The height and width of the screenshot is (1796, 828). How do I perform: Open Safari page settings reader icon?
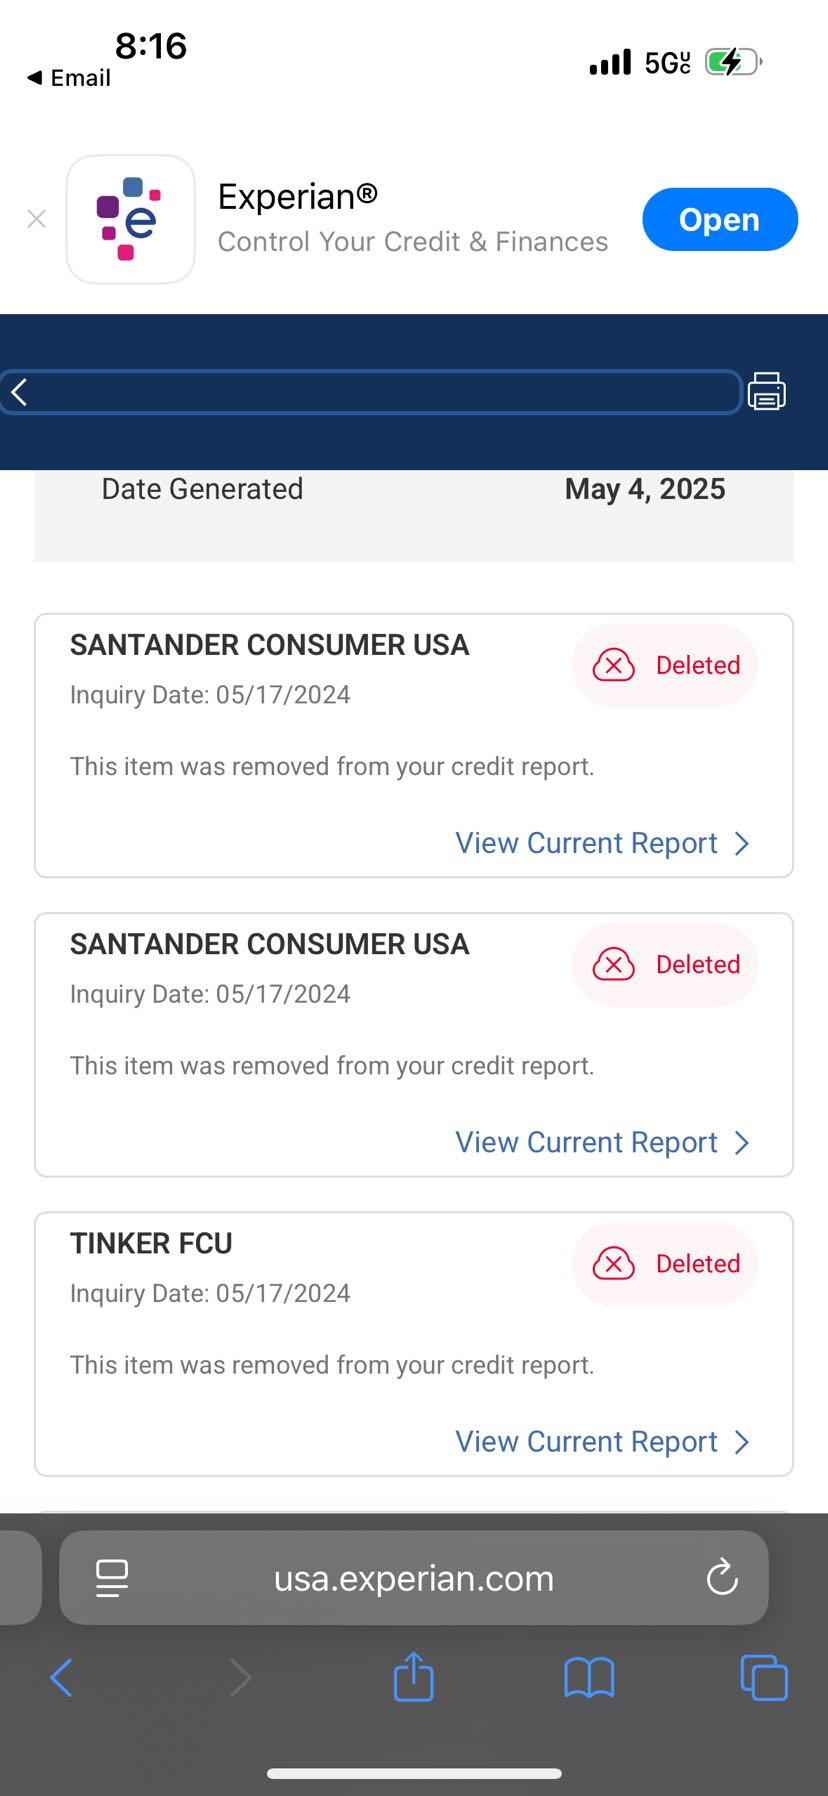[x=112, y=1578]
